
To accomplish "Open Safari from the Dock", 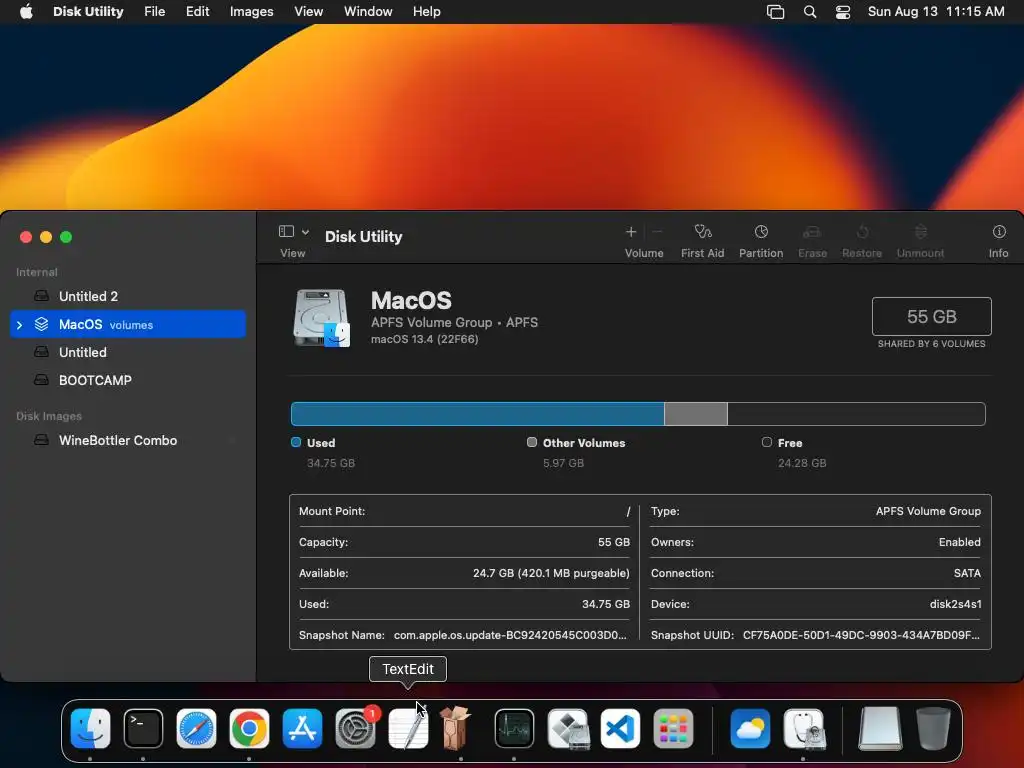I will point(196,728).
